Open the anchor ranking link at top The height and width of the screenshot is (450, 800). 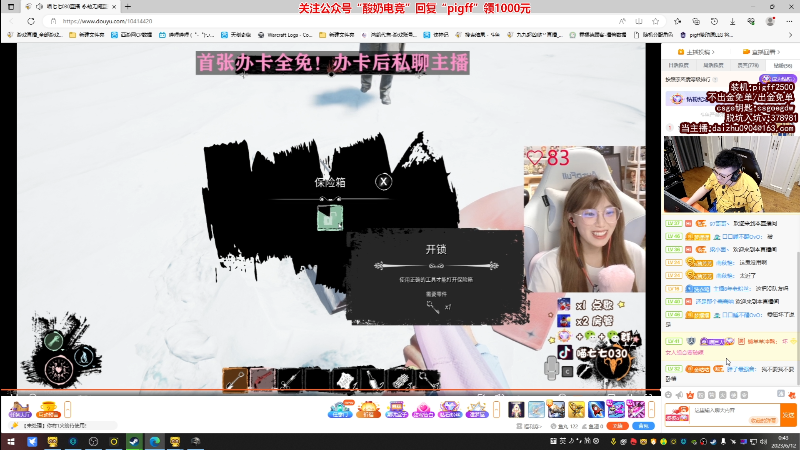click(x=696, y=52)
